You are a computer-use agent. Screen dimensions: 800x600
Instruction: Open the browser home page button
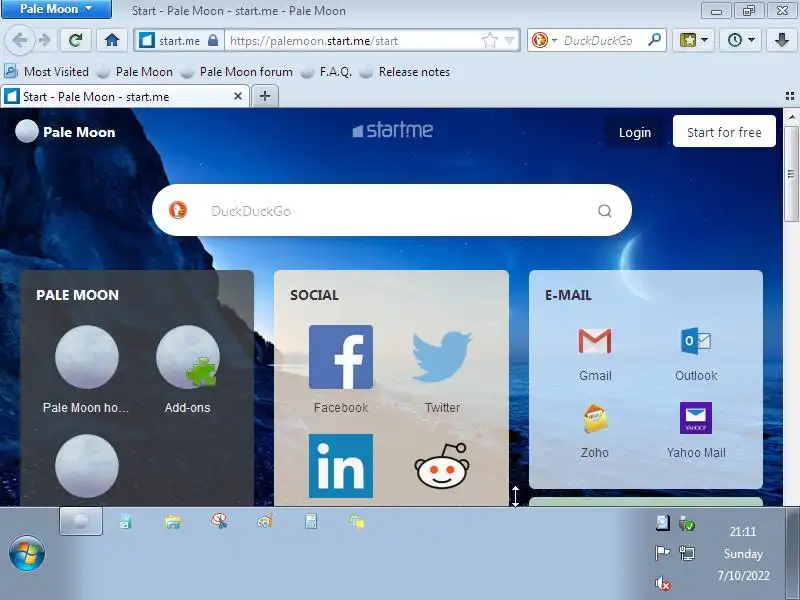112,40
